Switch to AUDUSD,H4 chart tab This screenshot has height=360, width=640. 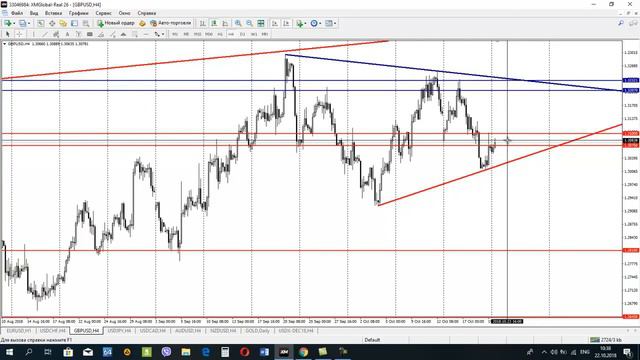(x=188, y=331)
